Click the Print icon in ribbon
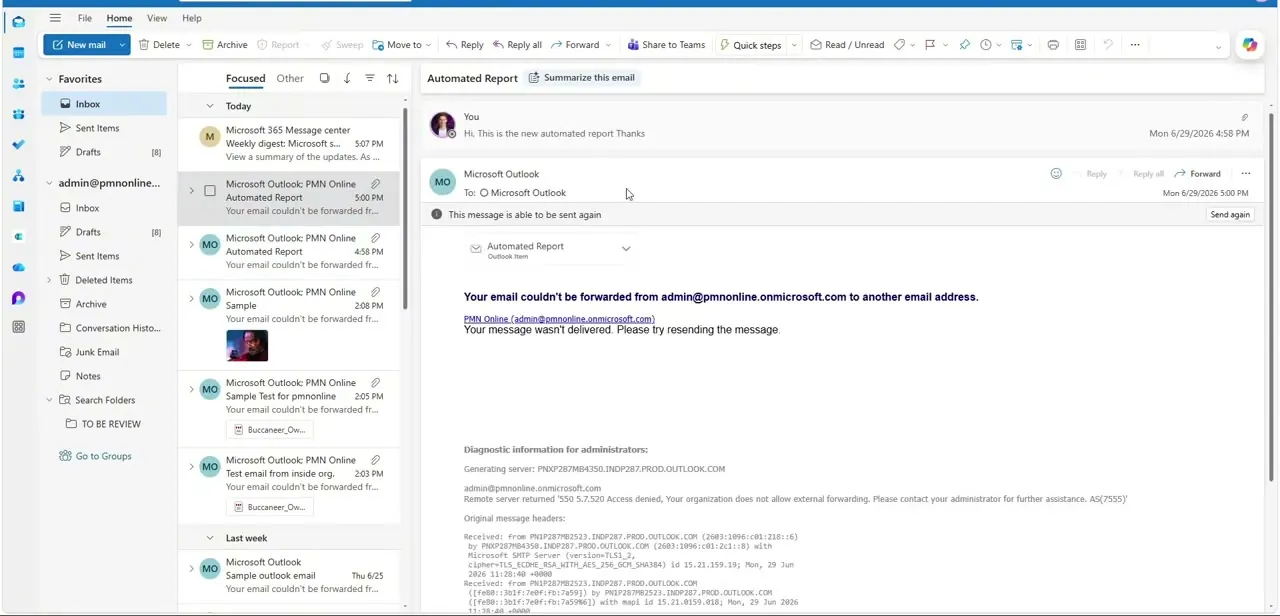 click(x=1053, y=45)
